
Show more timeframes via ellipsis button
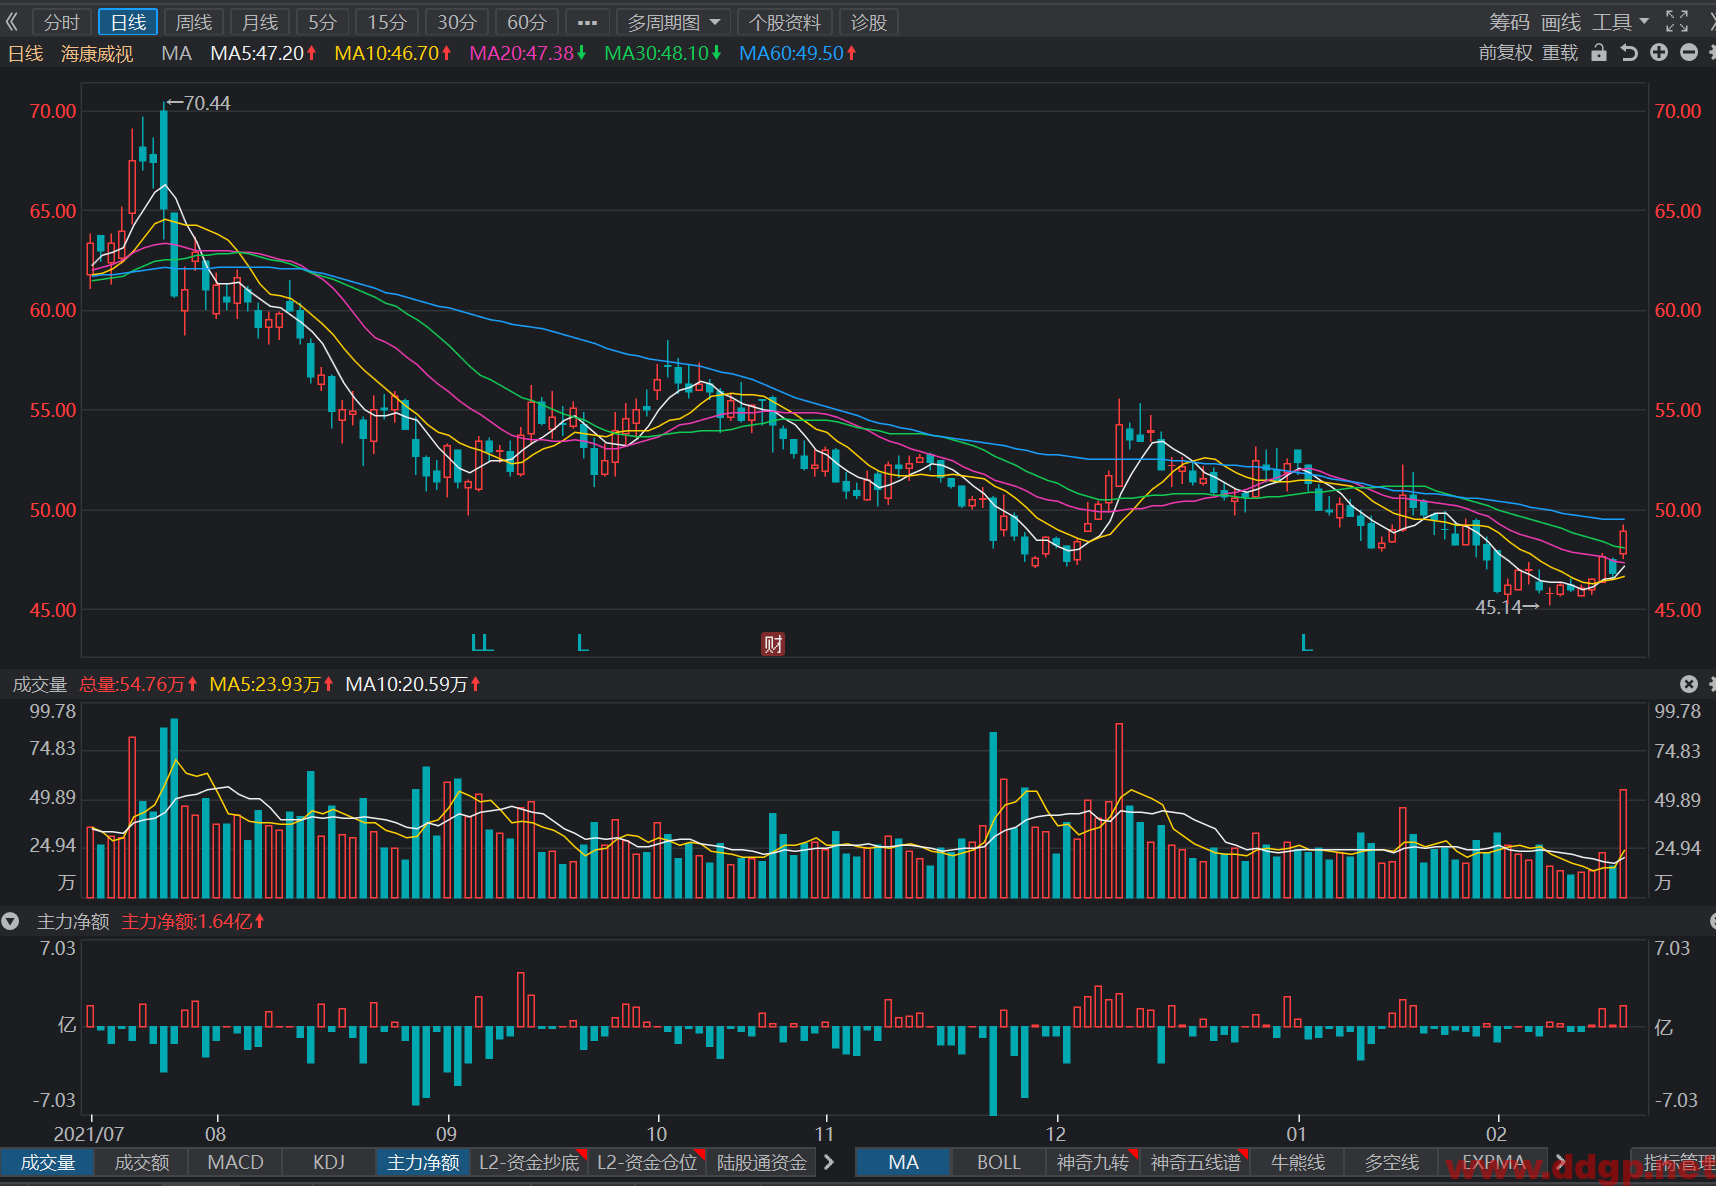[x=587, y=22]
